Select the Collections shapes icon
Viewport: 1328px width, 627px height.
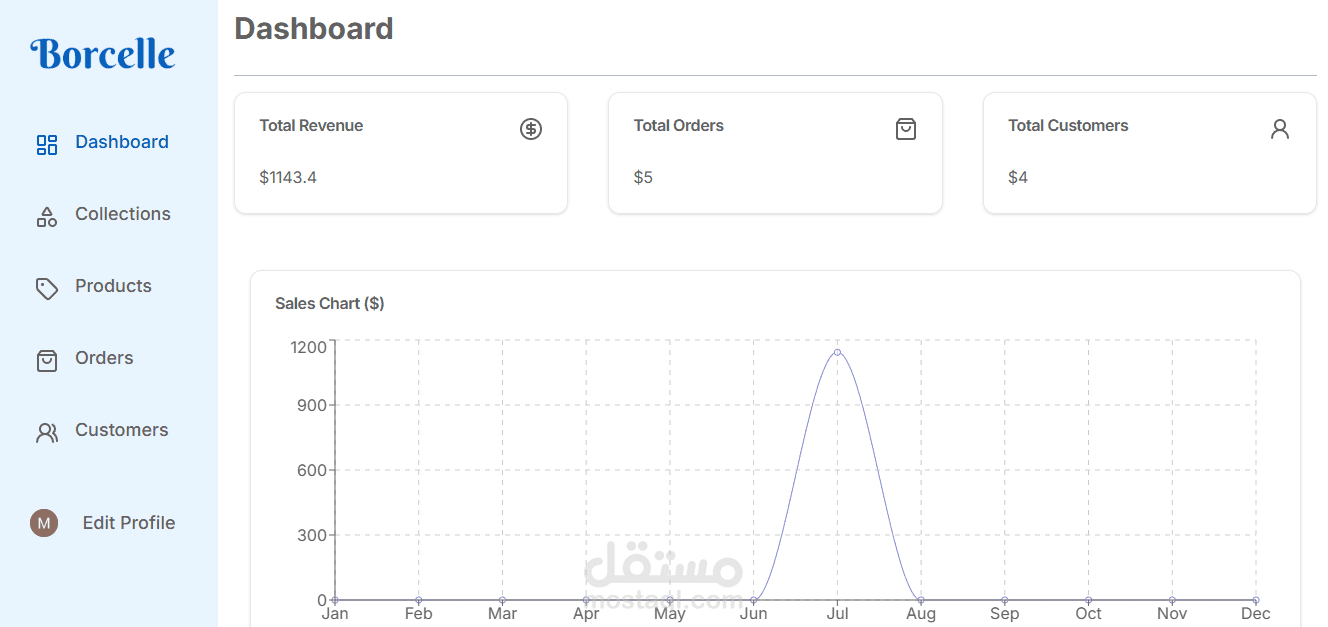tap(47, 217)
